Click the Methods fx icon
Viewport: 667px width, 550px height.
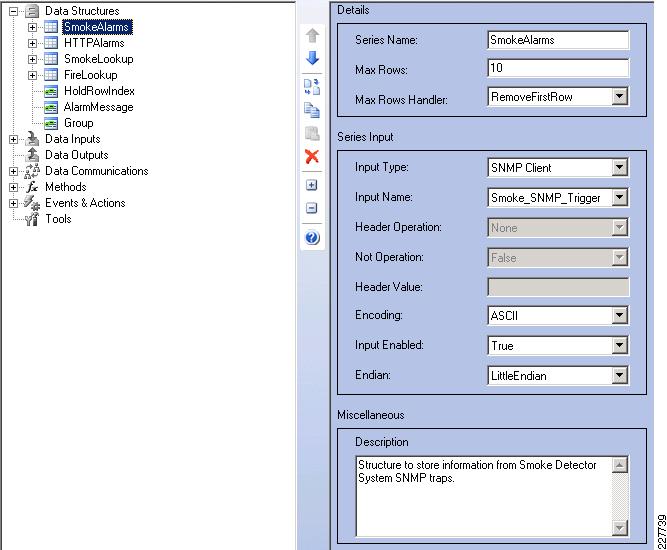(32, 187)
